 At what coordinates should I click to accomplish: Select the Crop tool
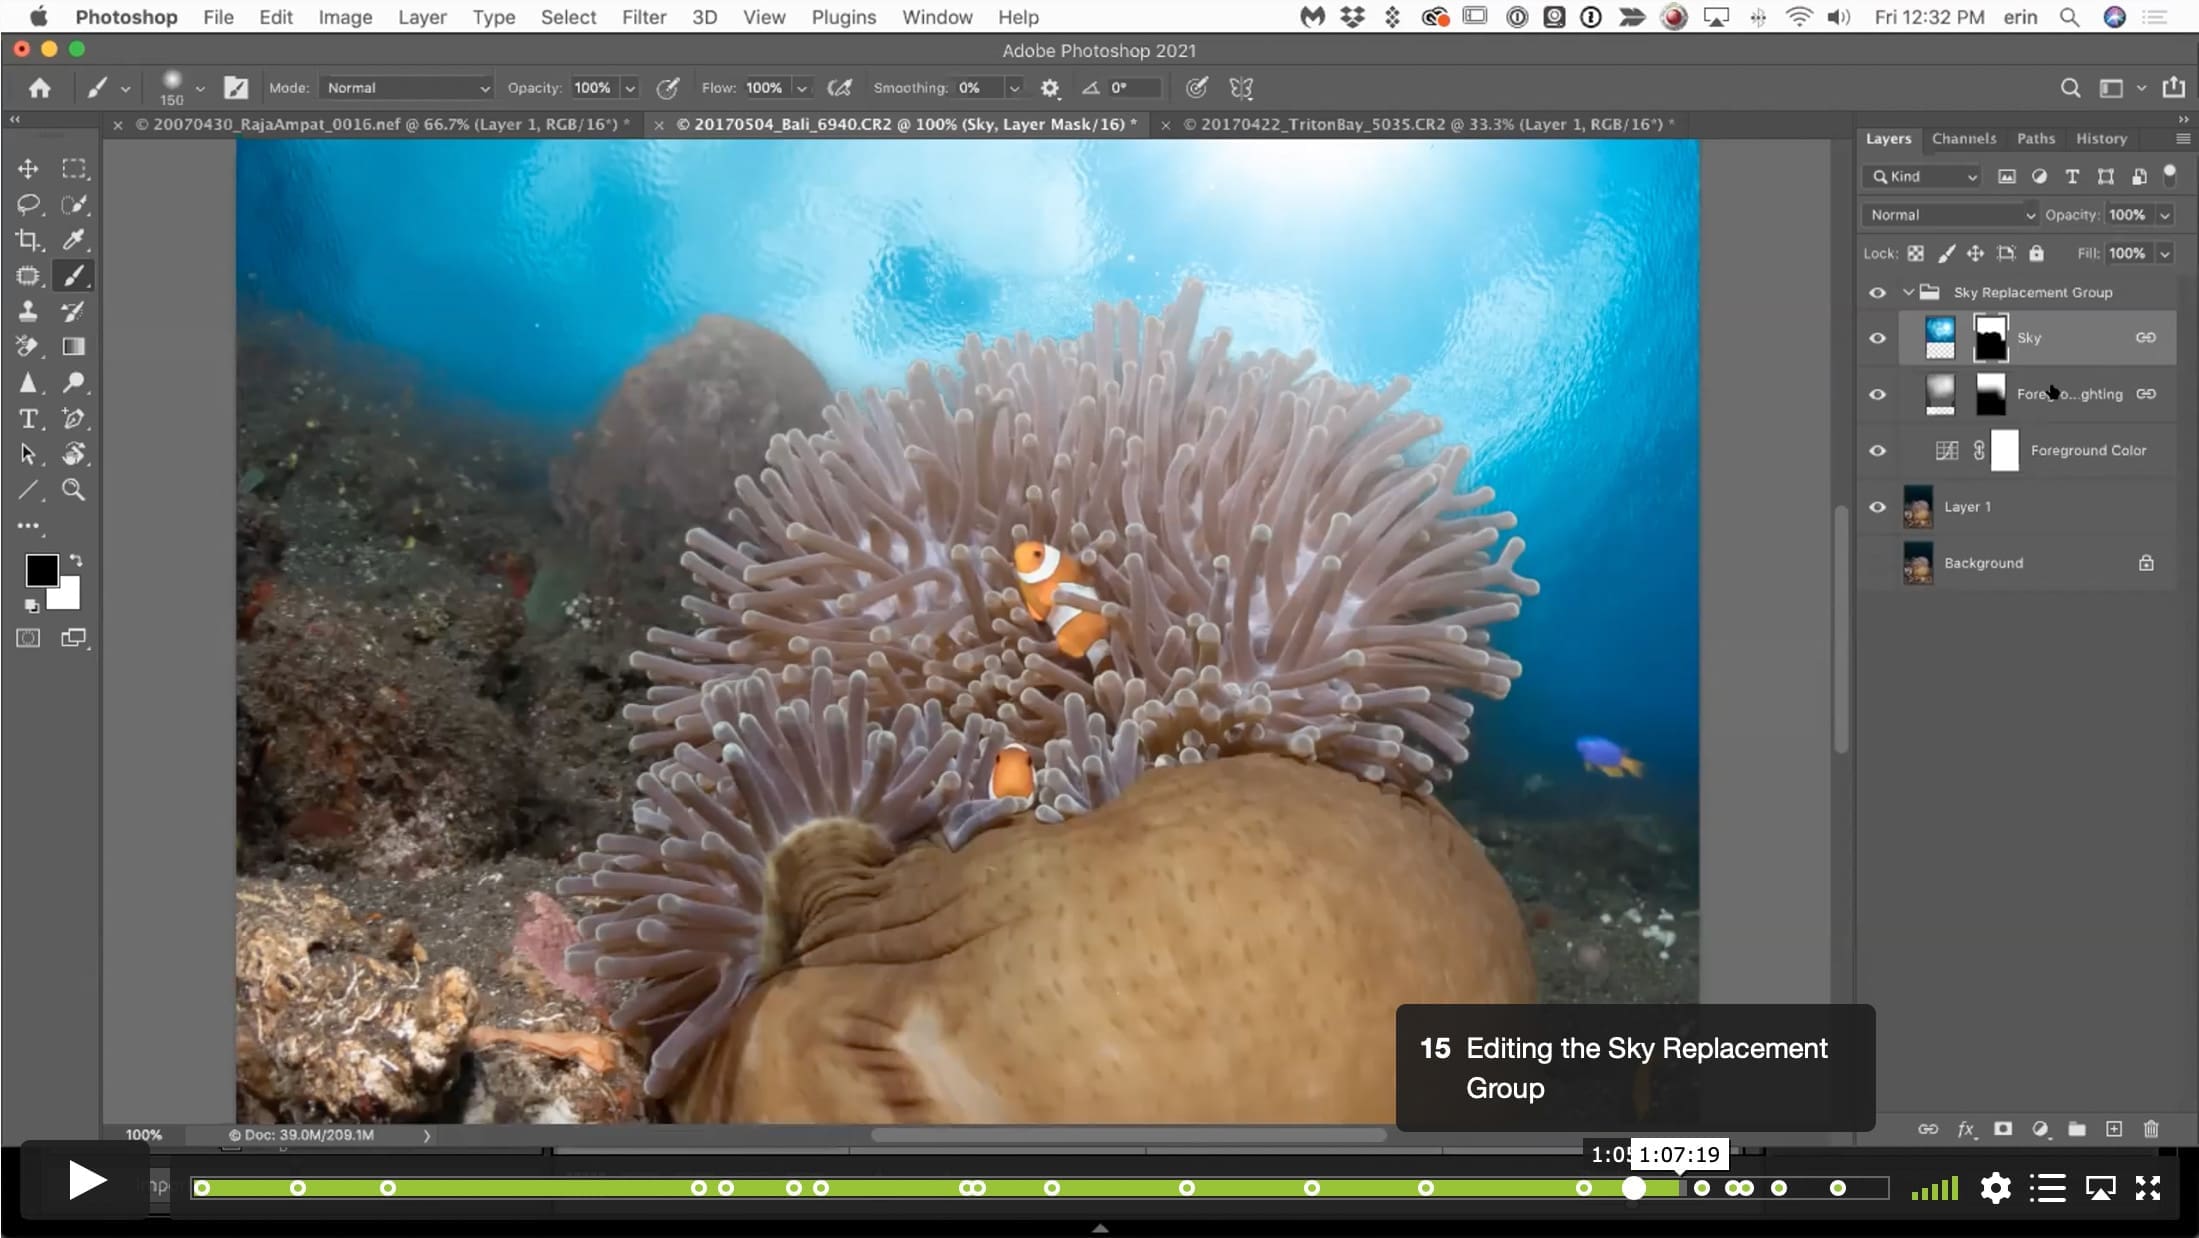tap(28, 240)
